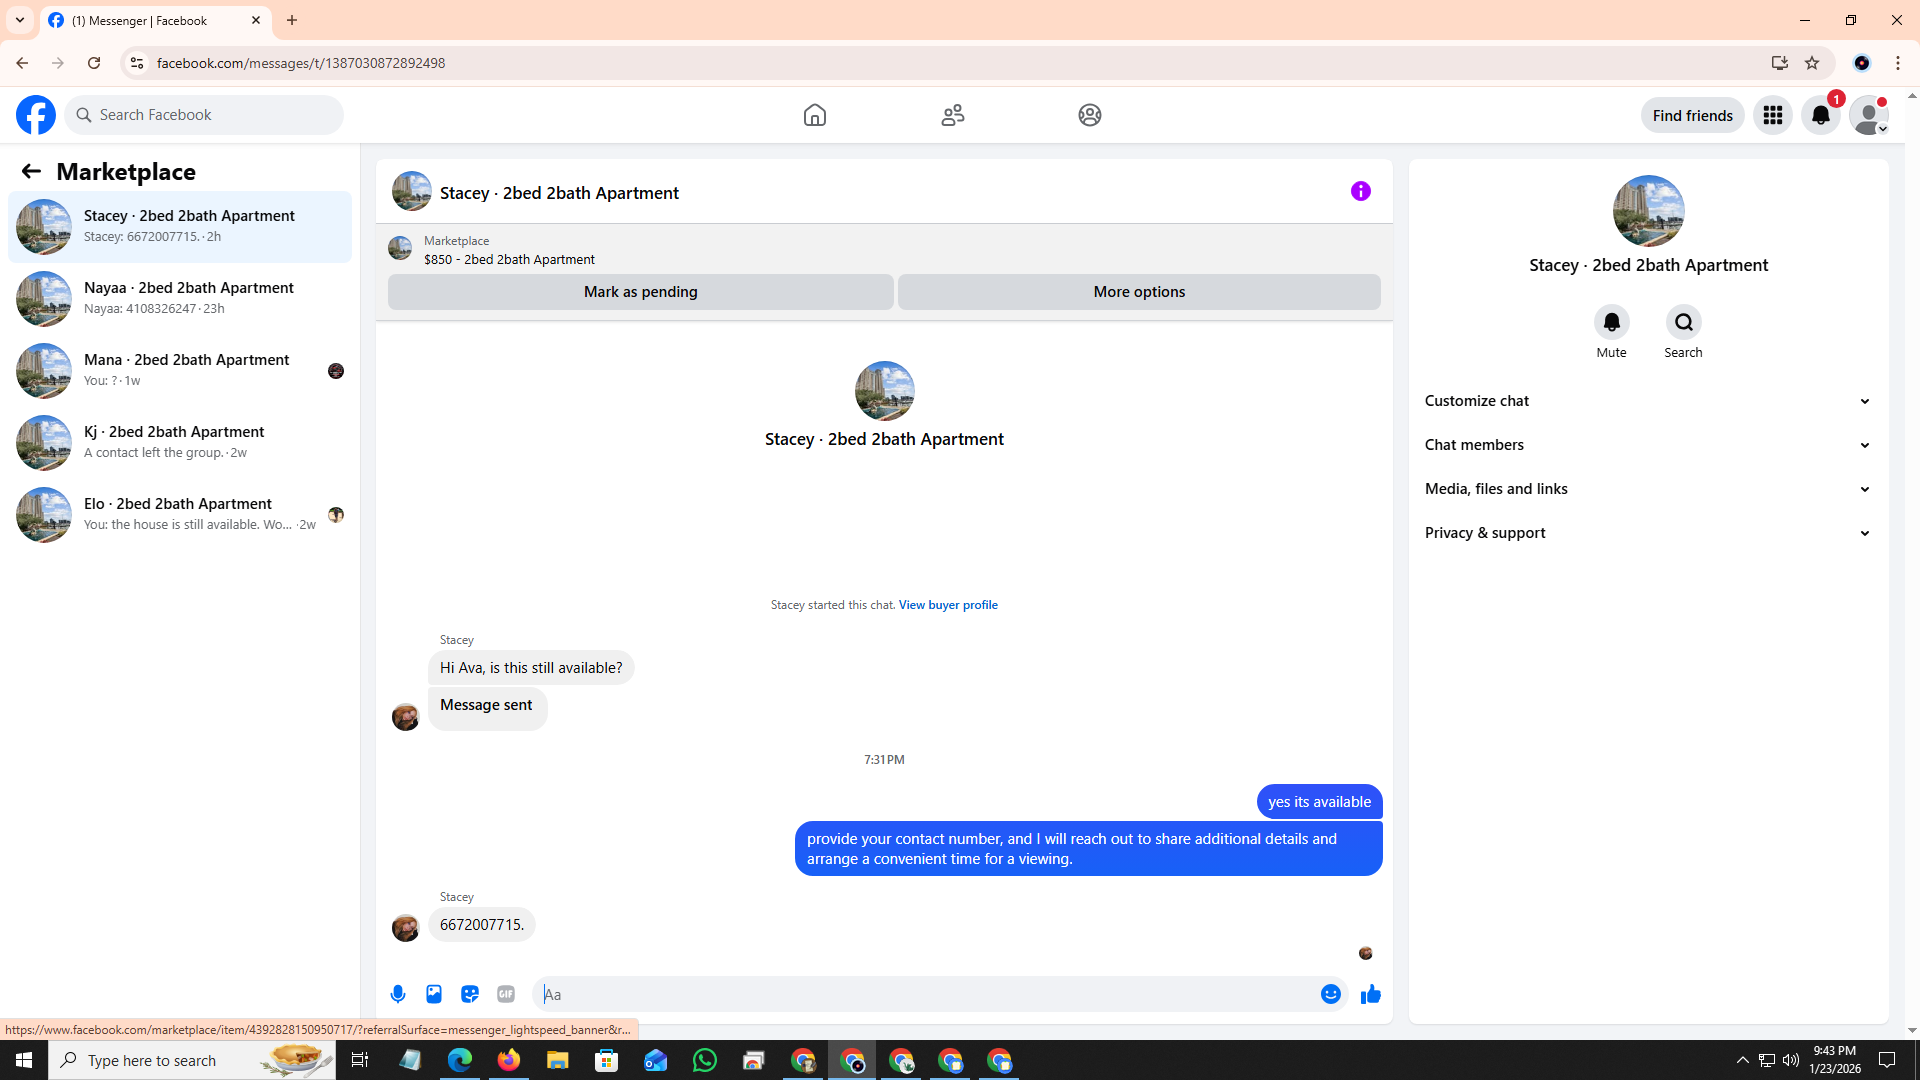The width and height of the screenshot is (1920, 1080).
Task: Search within the conversation
Action: click(1683, 323)
